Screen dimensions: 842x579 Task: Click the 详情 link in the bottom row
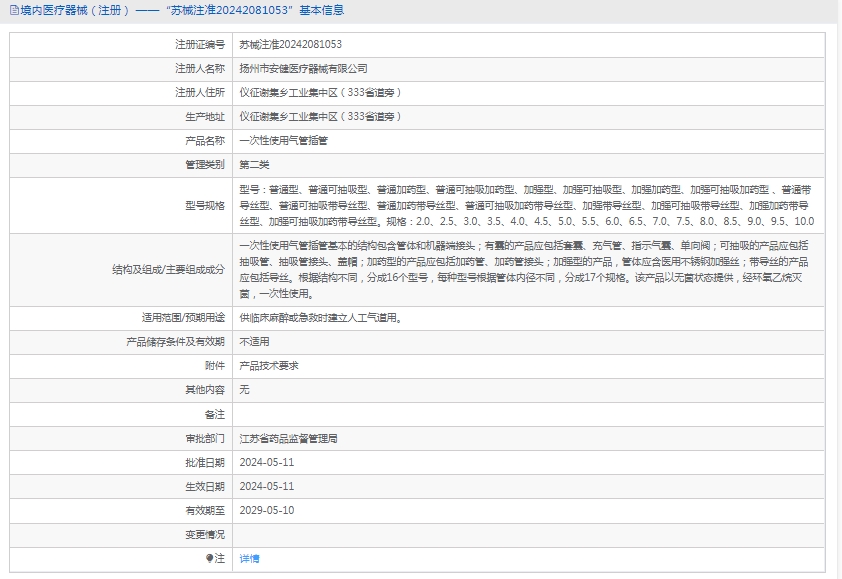point(249,559)
